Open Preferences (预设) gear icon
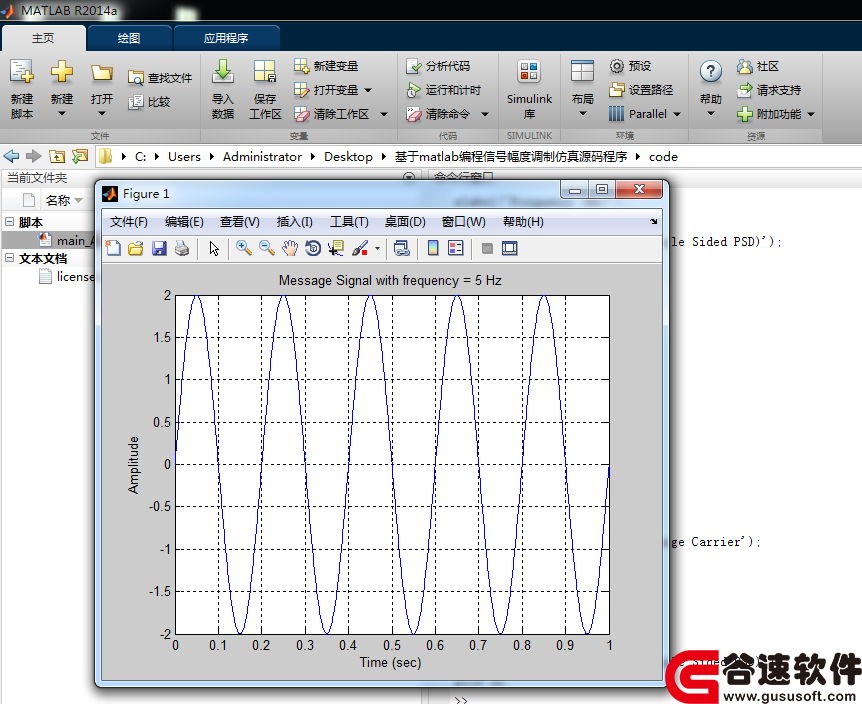The height and width of the screenshot is (704, 862). click(617, 66)
